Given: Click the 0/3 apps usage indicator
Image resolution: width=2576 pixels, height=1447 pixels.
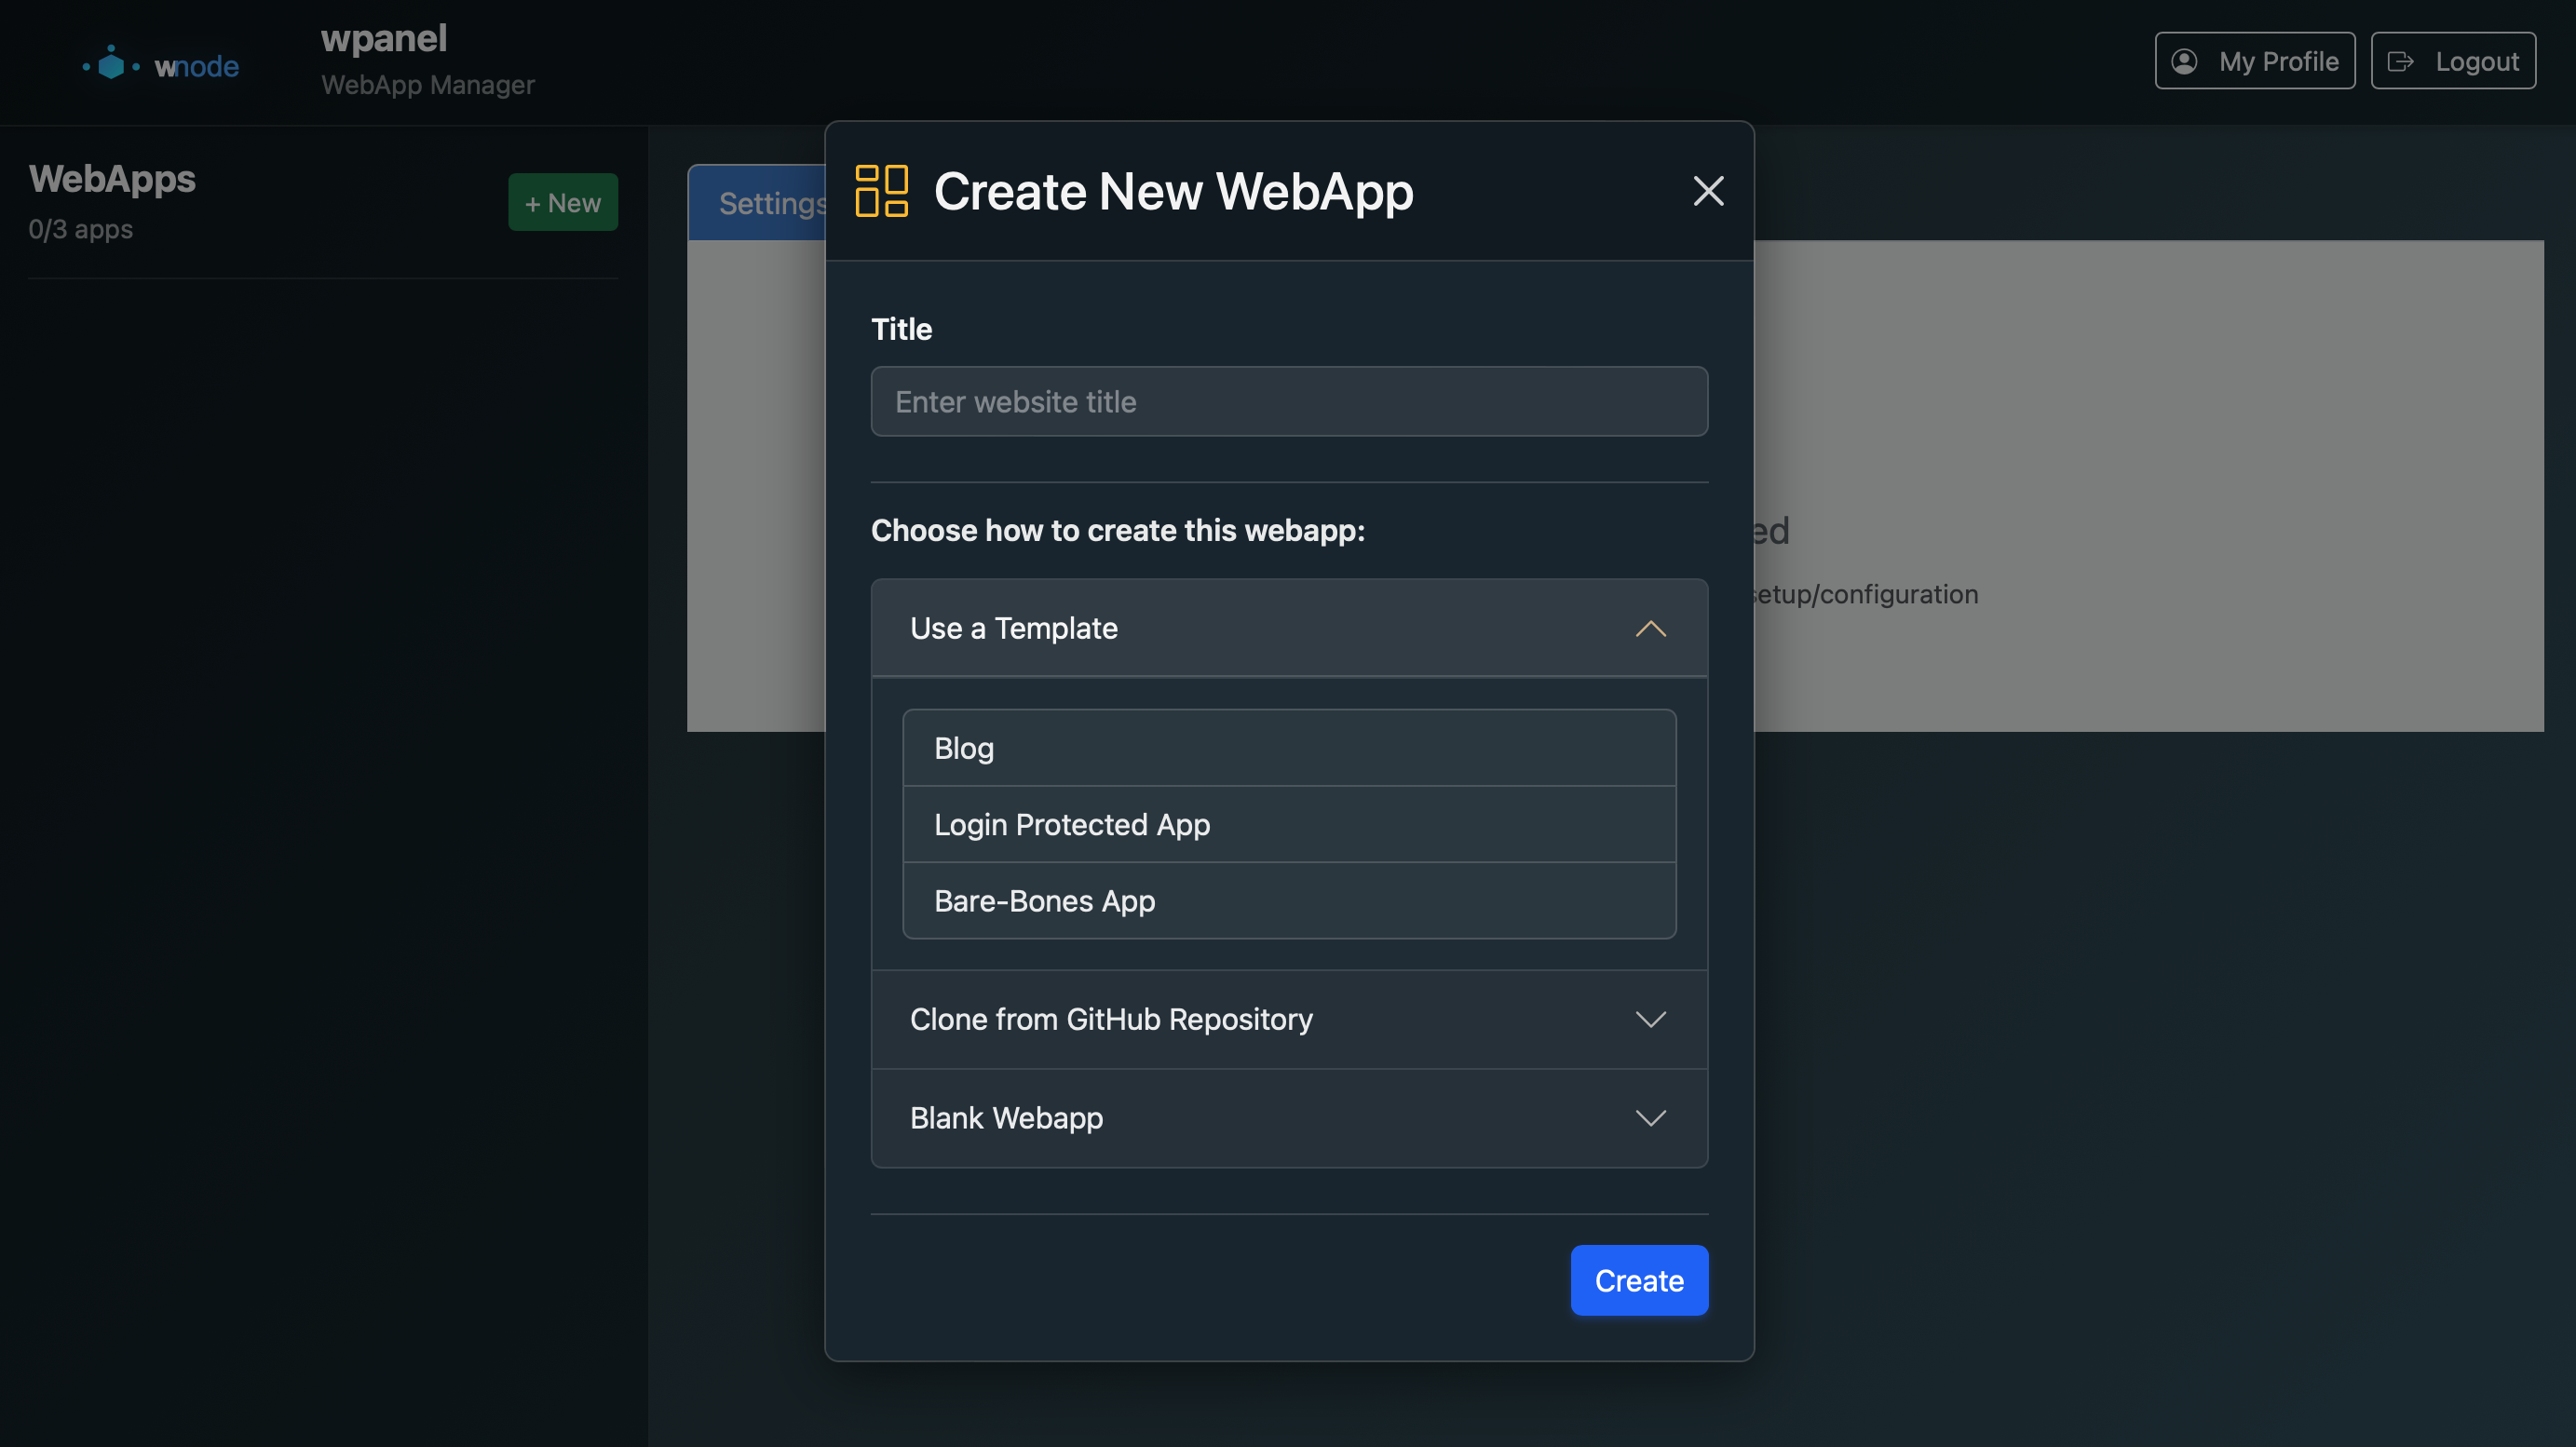Looking at the screenshot, I should [x=79, y=229].
